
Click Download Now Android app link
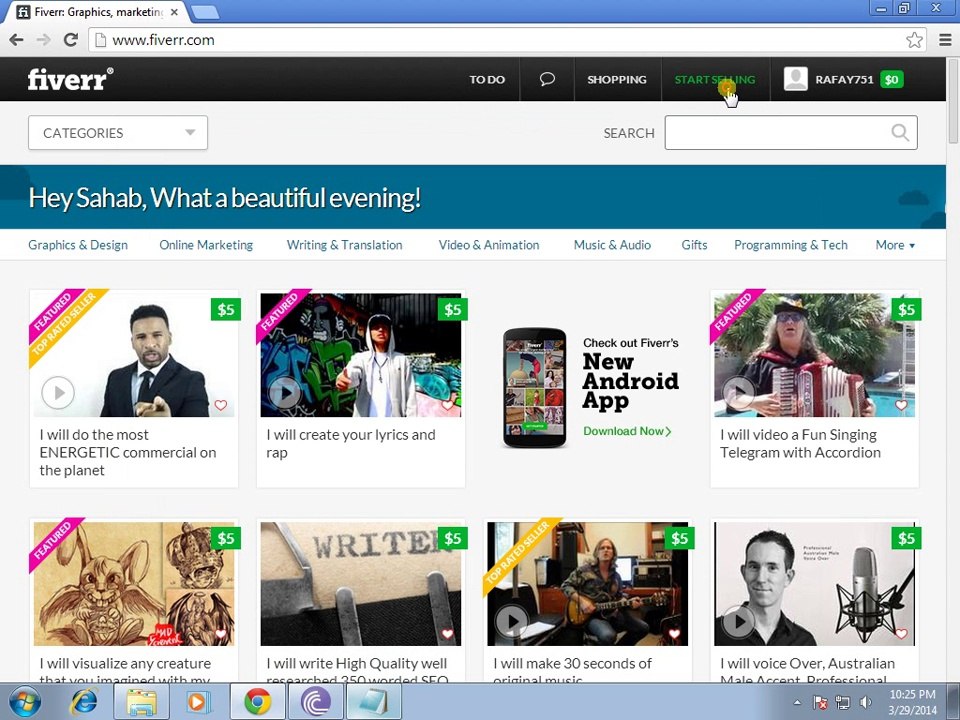coord(627,431)
